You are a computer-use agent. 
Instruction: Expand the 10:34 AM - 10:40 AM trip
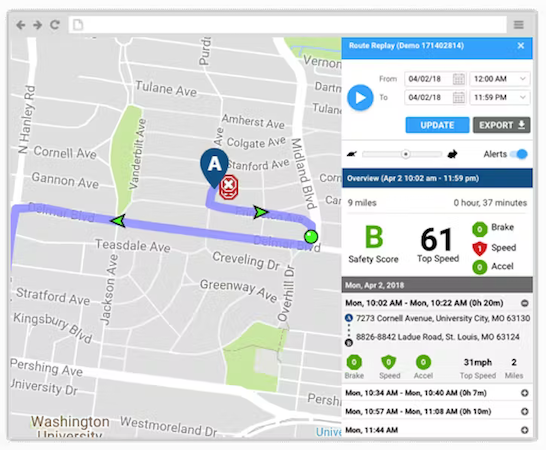point(524,393)
